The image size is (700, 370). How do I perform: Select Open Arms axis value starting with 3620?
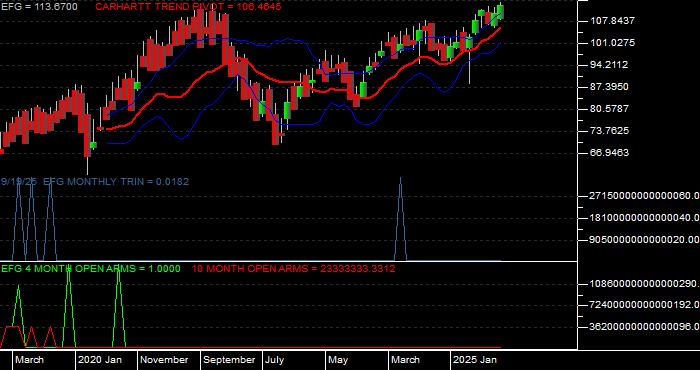click(x=644, y=327)
